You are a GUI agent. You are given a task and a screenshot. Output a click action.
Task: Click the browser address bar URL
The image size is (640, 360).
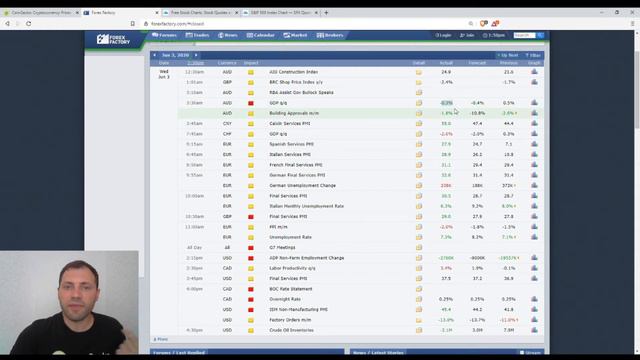(178, 24)
